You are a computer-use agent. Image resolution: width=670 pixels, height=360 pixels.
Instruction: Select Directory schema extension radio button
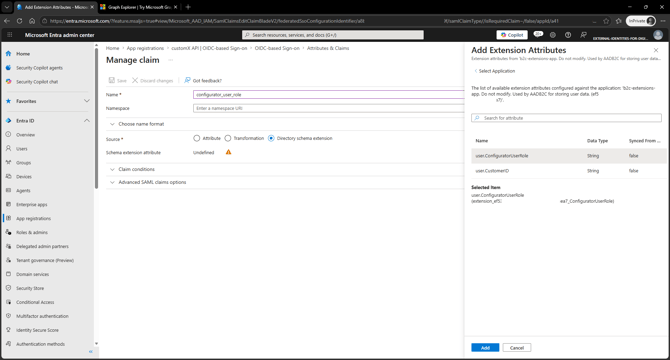pyautogui.click(x=271, y=138)
